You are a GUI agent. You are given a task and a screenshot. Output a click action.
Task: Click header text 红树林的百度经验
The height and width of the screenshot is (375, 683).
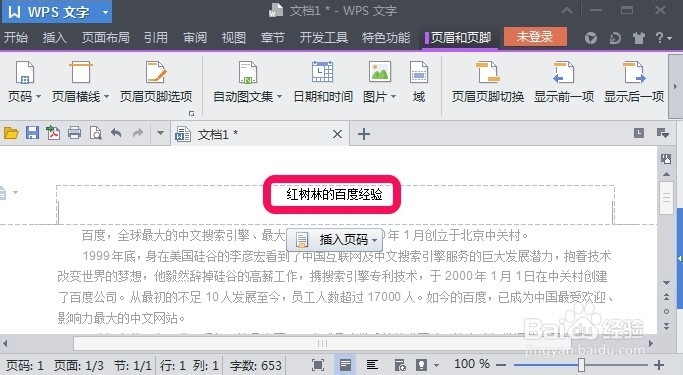[334, 194]
